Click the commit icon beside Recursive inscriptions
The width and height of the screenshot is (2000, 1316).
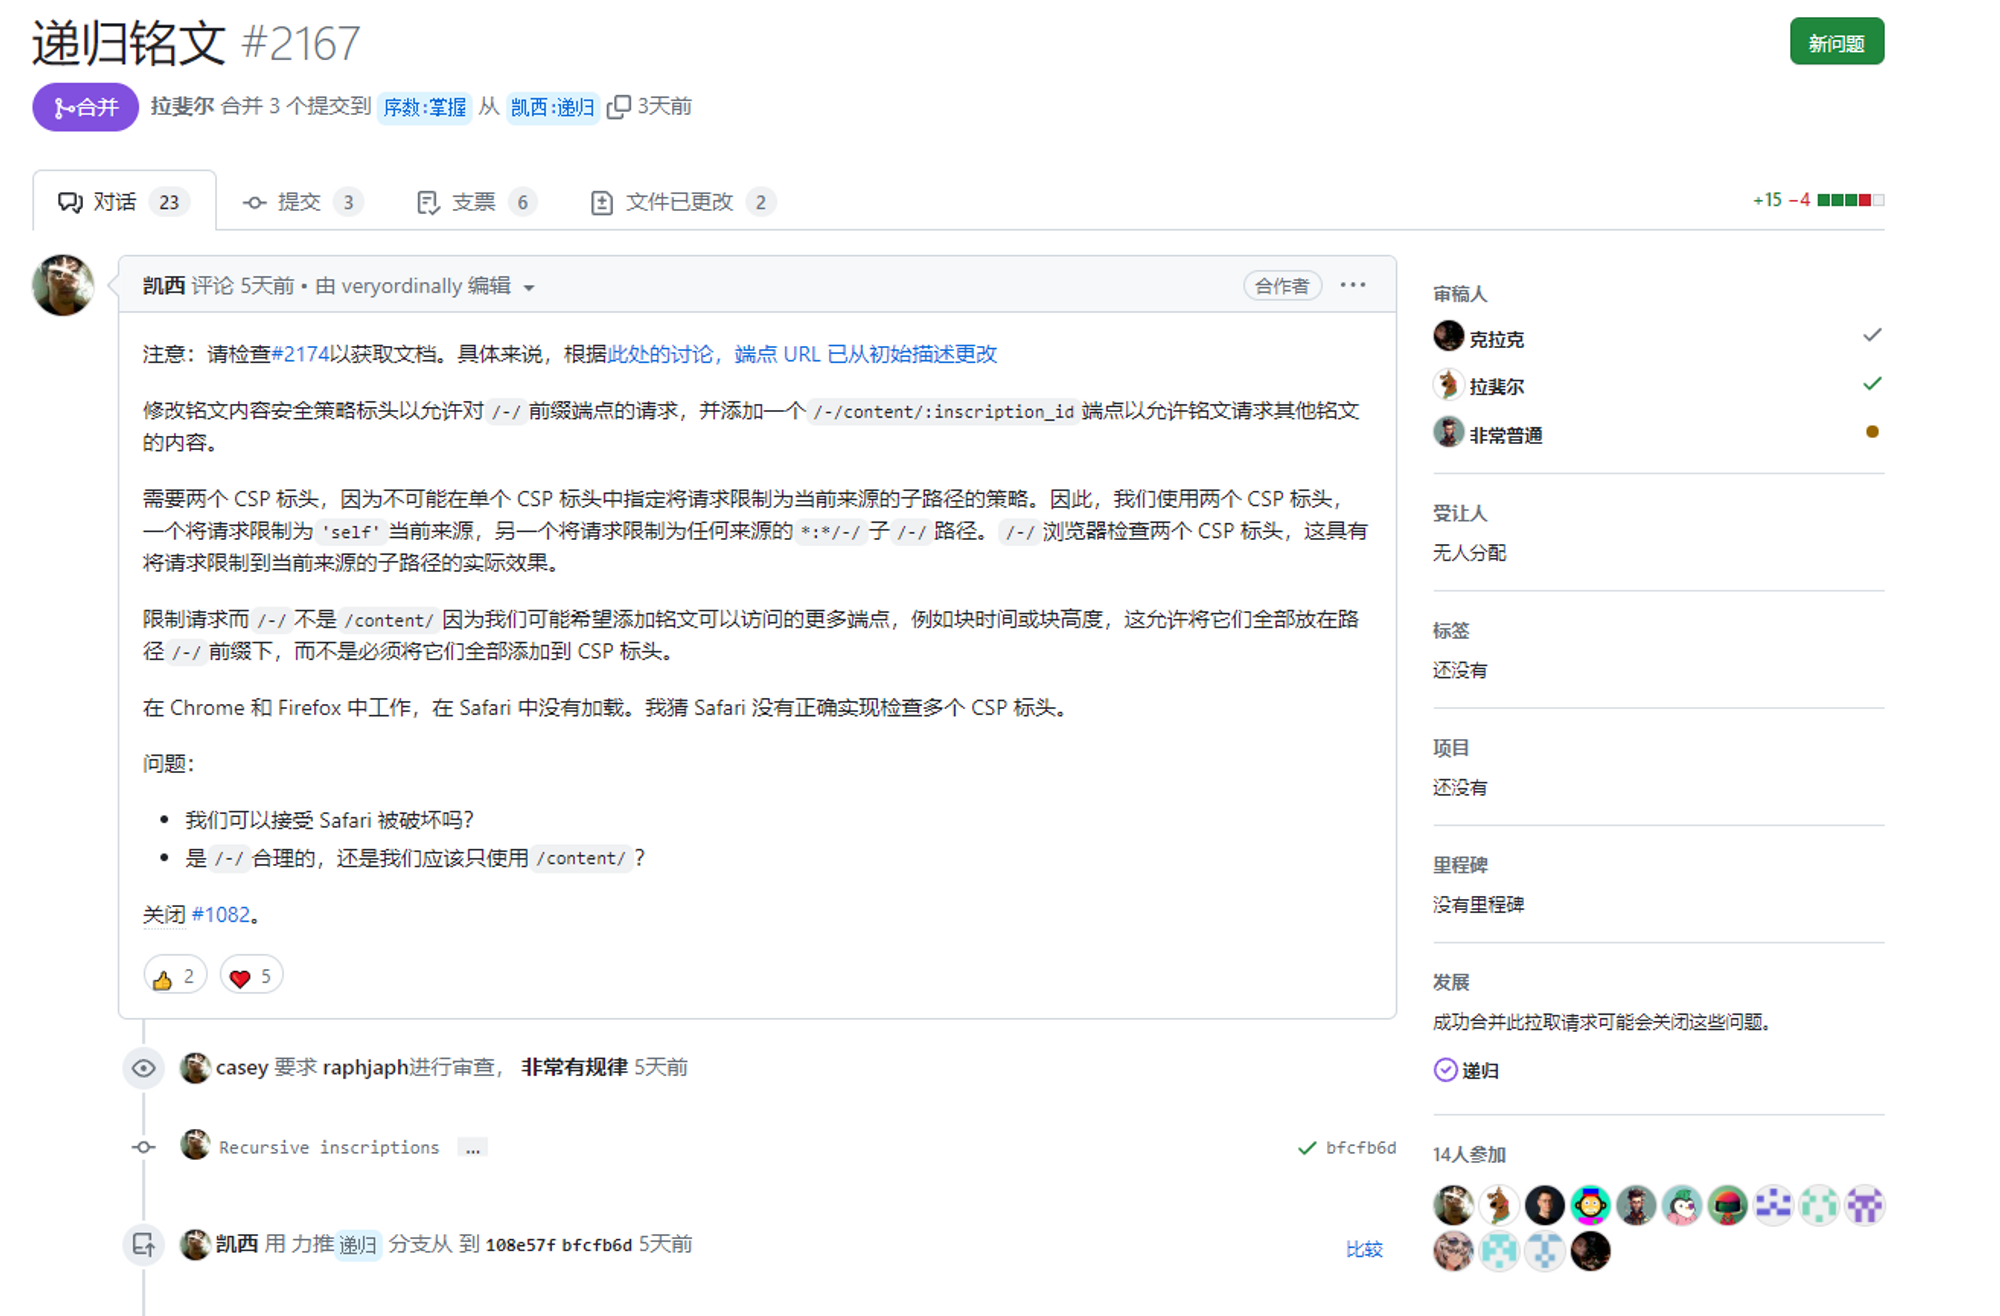143,1146
